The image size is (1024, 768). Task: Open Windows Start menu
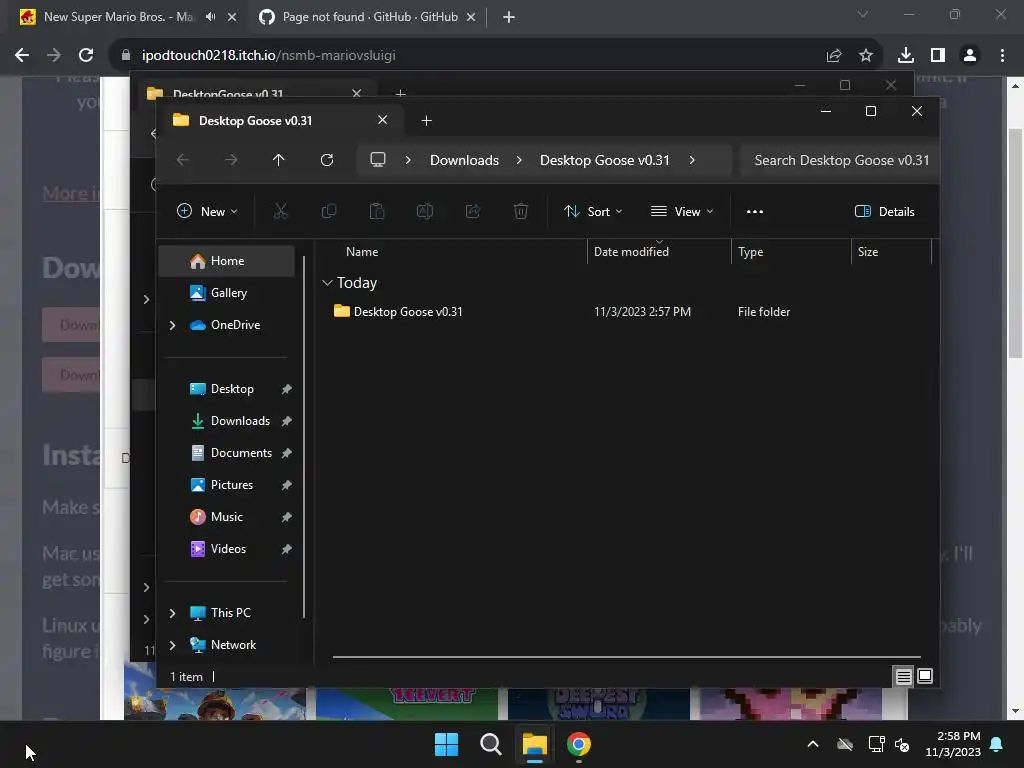[447, 744]
